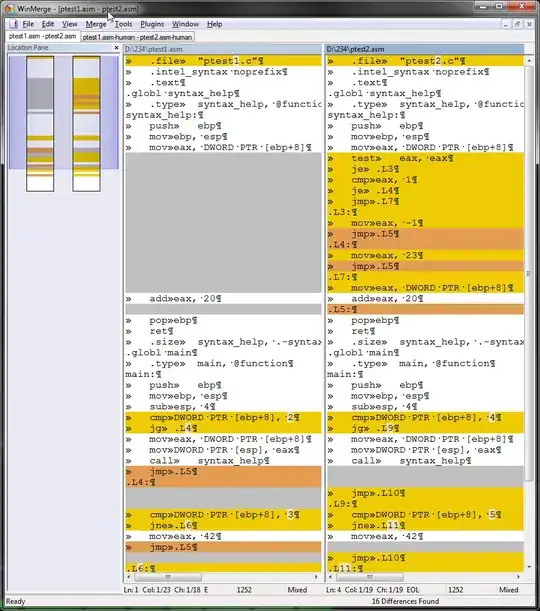Click the right pane vertical scrollbar thumb
Screen dimensions: 540x611
[x=529, y=273]
